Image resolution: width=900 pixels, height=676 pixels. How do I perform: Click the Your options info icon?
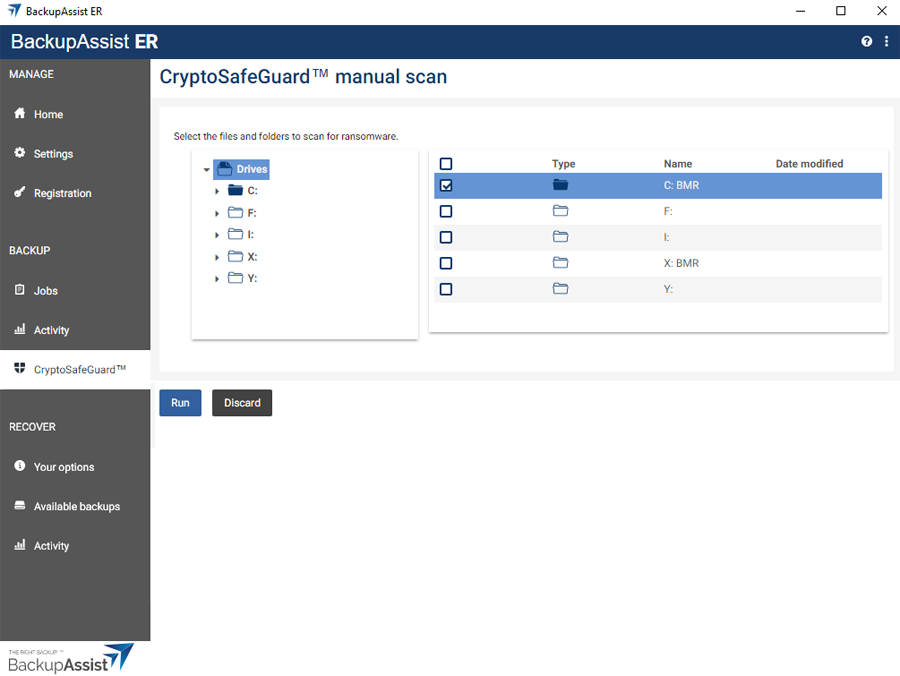pos(20,465)
